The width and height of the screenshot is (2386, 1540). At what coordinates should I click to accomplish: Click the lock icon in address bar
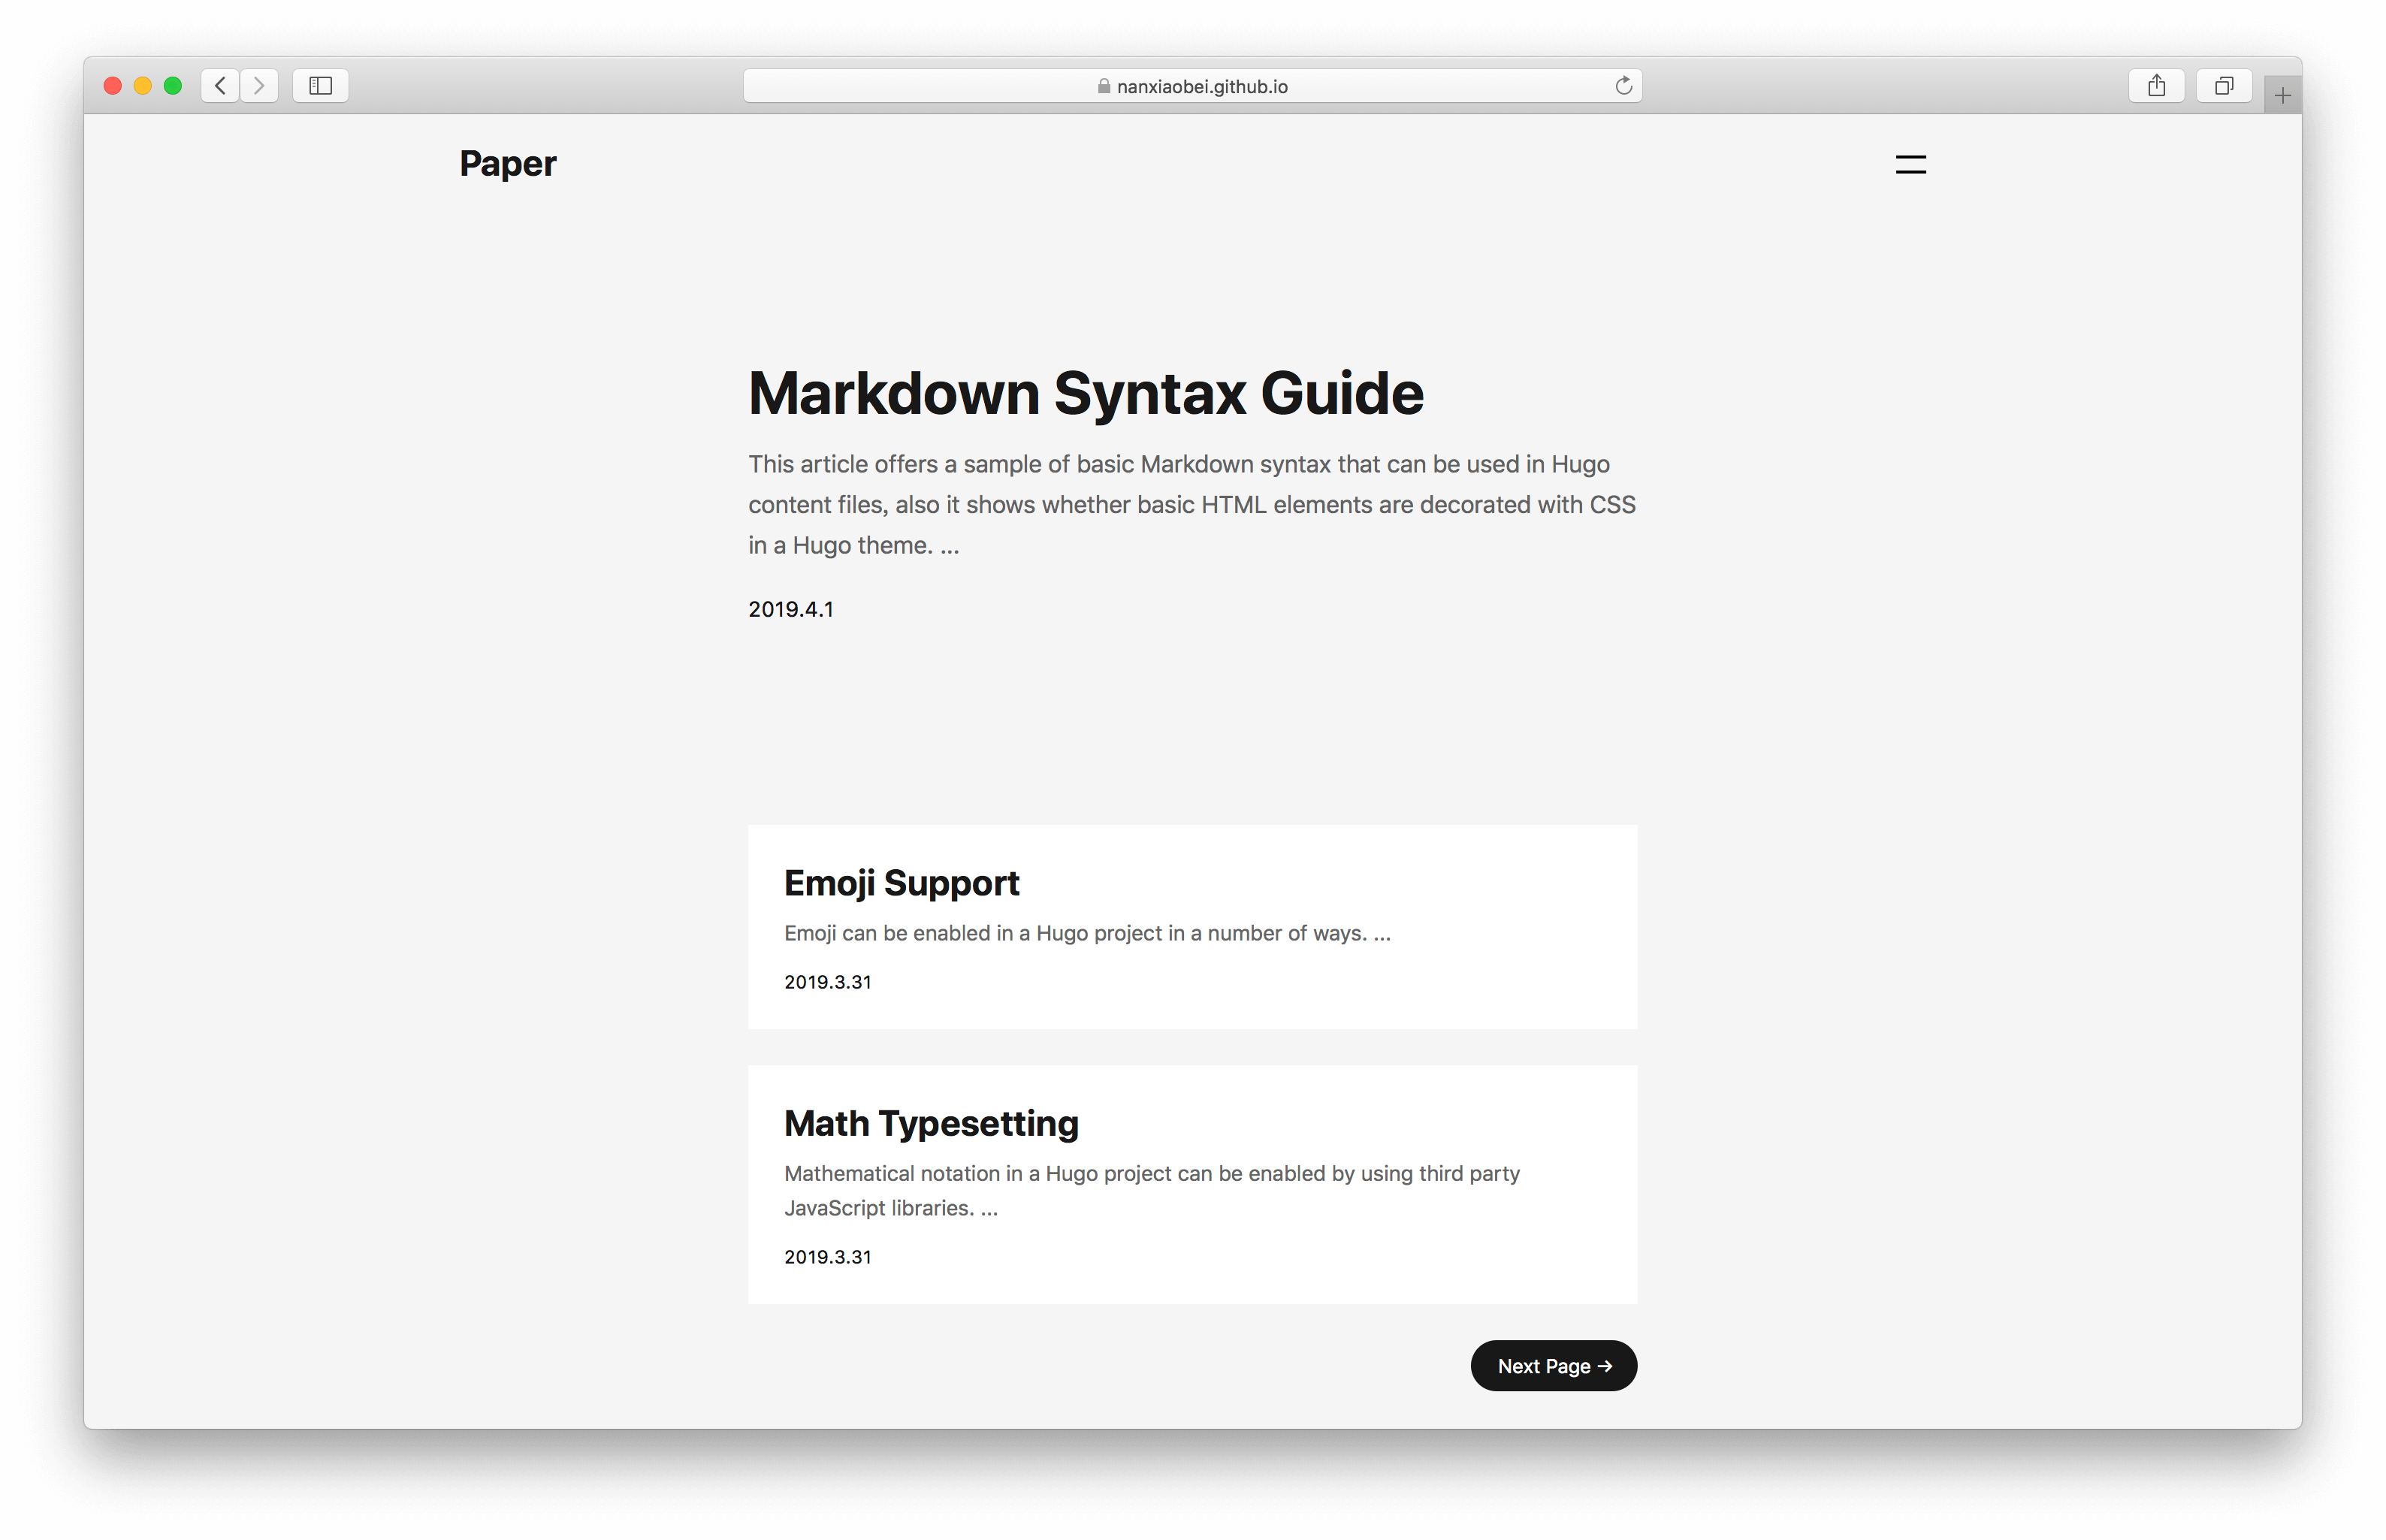[x=1104, y=87]
